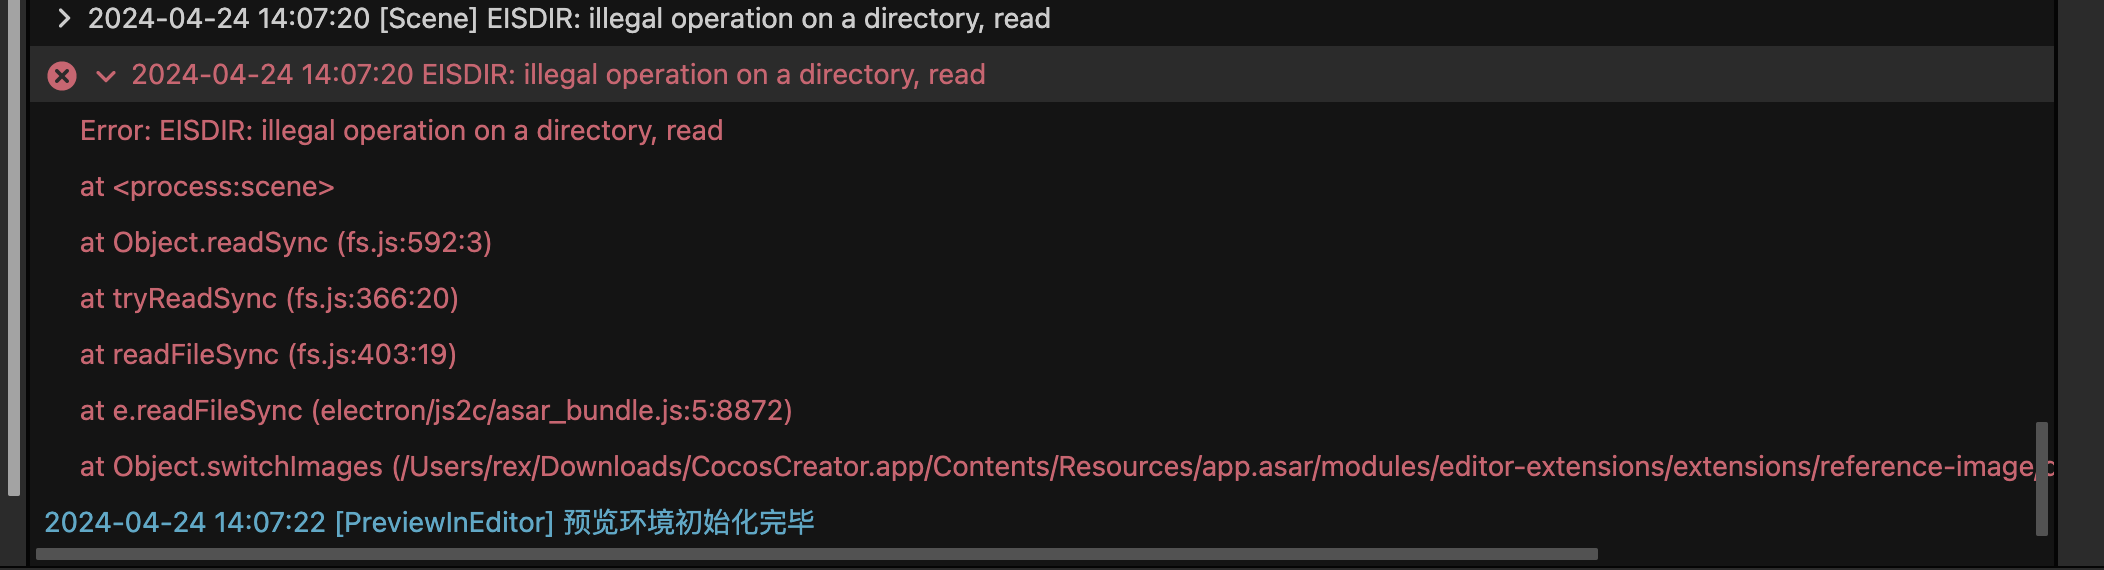Click the console's vertical scrollbar thumb
2104x570 pixels.
point(2041,478)
